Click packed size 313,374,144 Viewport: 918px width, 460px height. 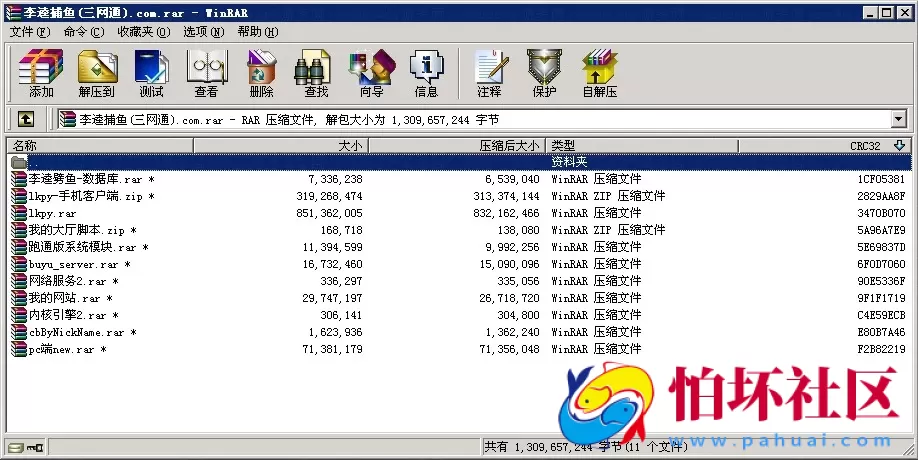tap(506, 196)
